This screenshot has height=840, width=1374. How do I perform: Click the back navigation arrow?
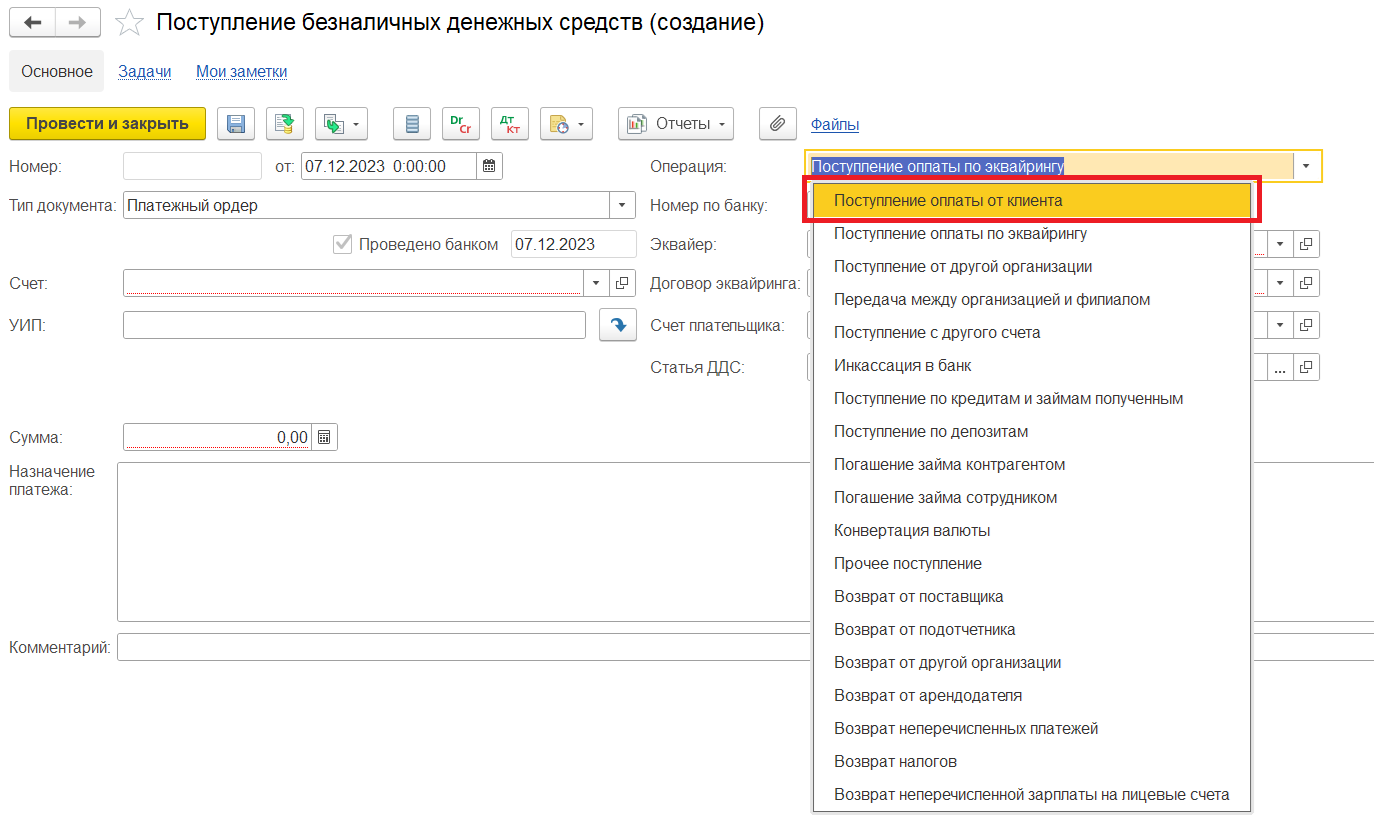pyautogui.click(x=33, y=22)
